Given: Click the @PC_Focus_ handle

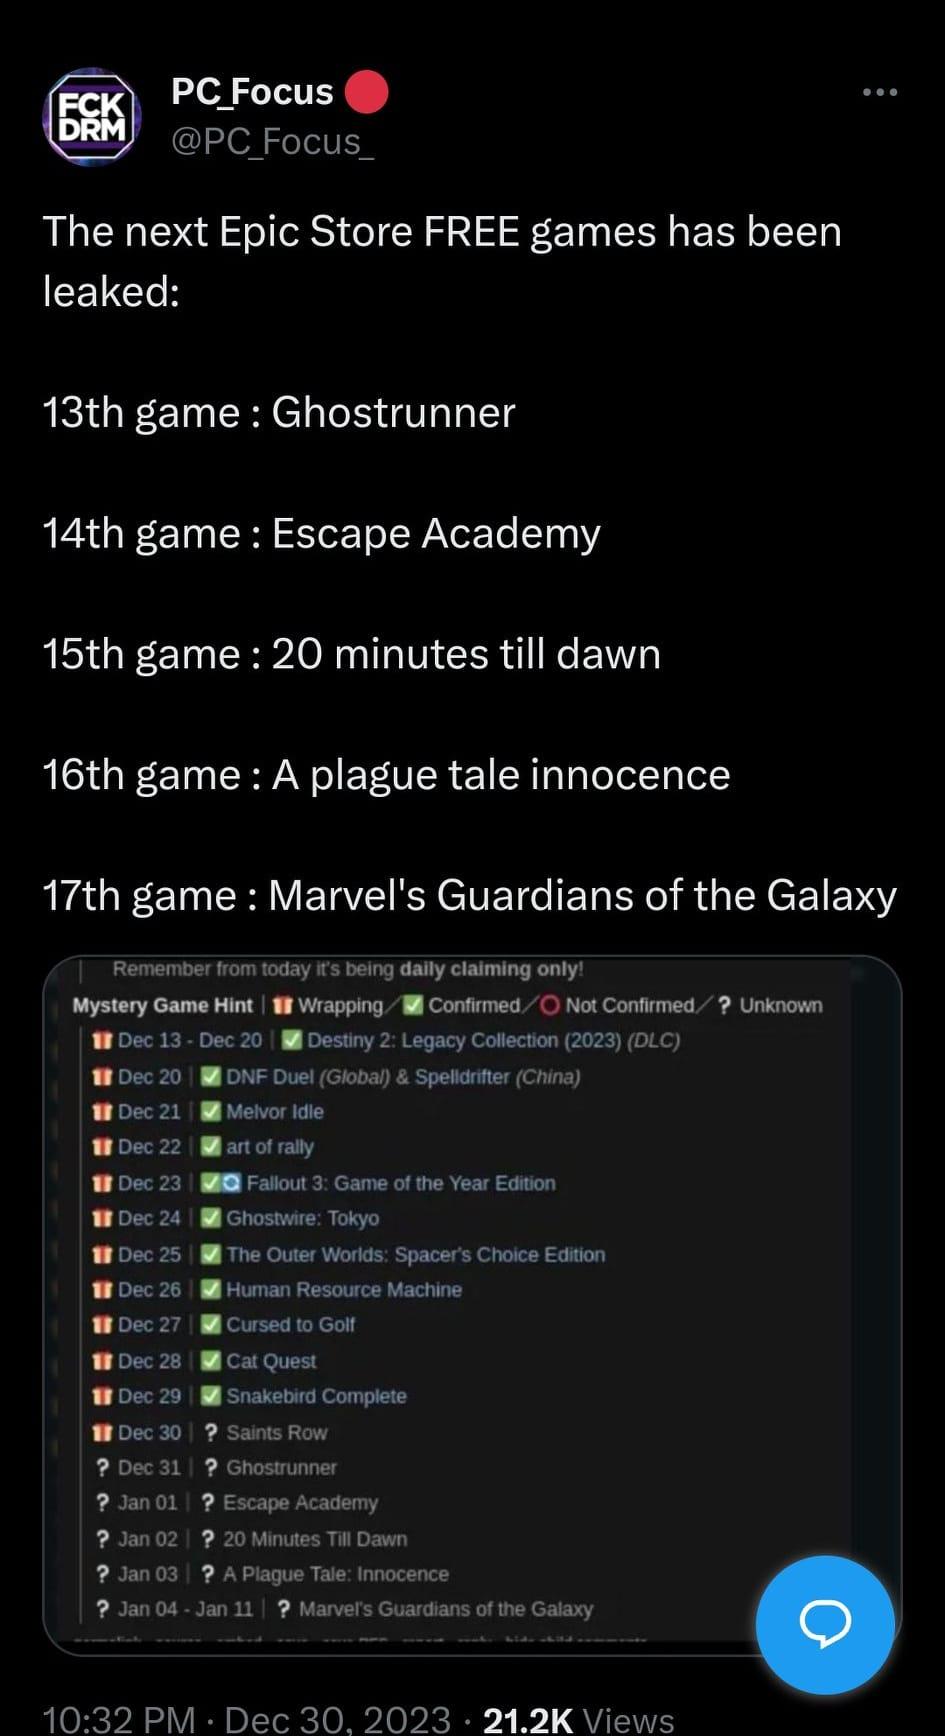Looking at the screenshot, I should point(272,142).
